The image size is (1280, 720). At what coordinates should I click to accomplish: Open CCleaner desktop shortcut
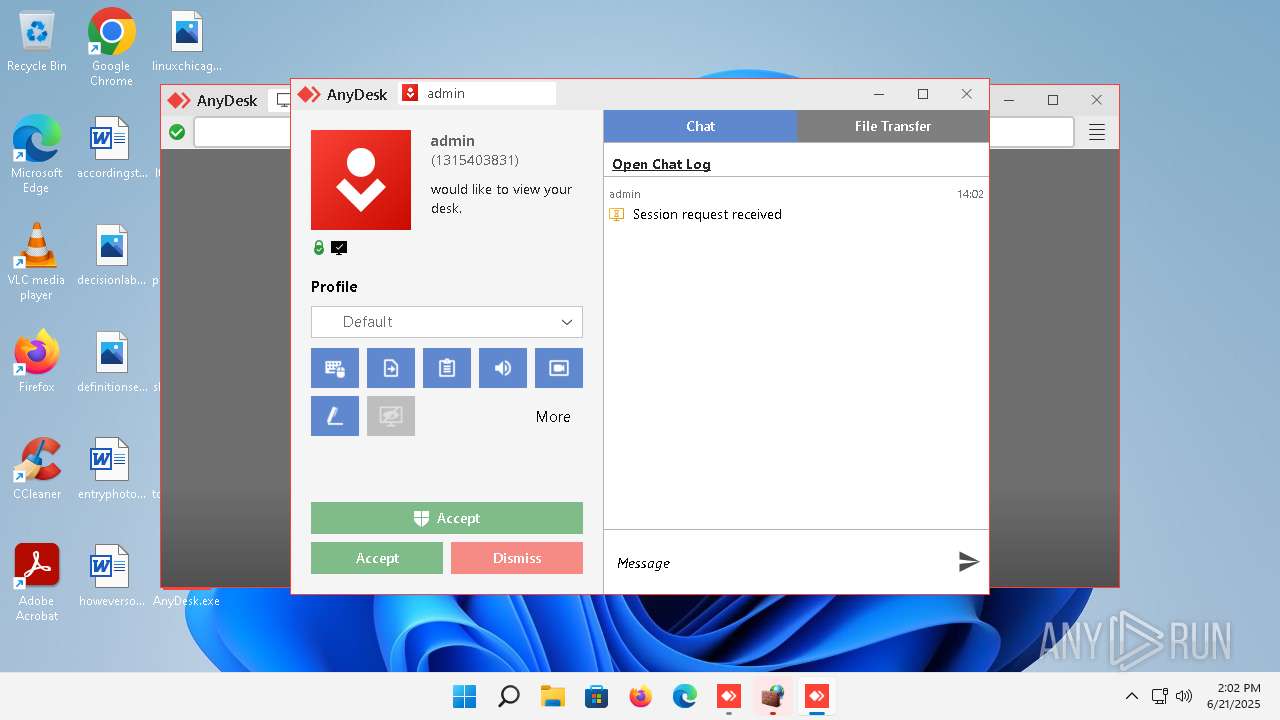[37, 468]
